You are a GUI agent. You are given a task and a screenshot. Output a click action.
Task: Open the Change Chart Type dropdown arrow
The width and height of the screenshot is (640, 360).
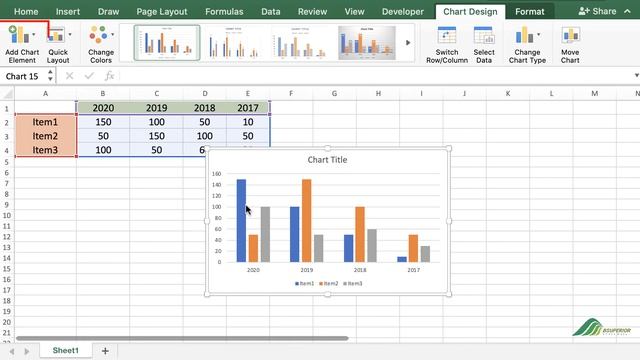539,34
